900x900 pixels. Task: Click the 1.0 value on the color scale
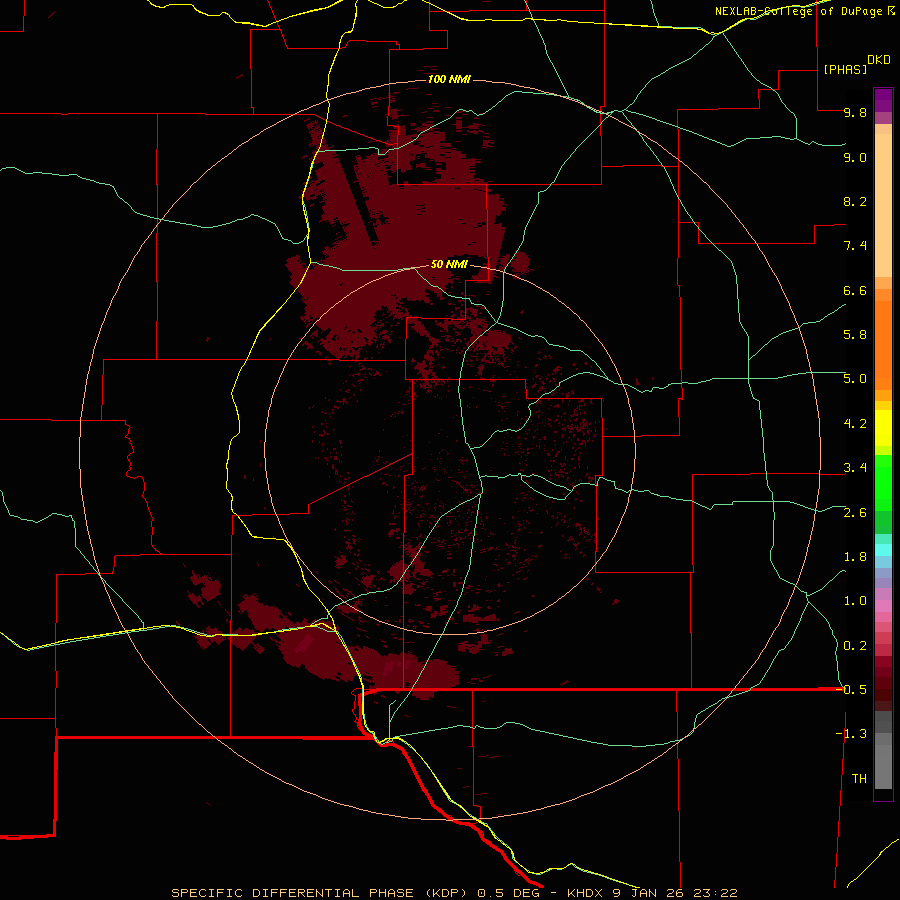855,601
